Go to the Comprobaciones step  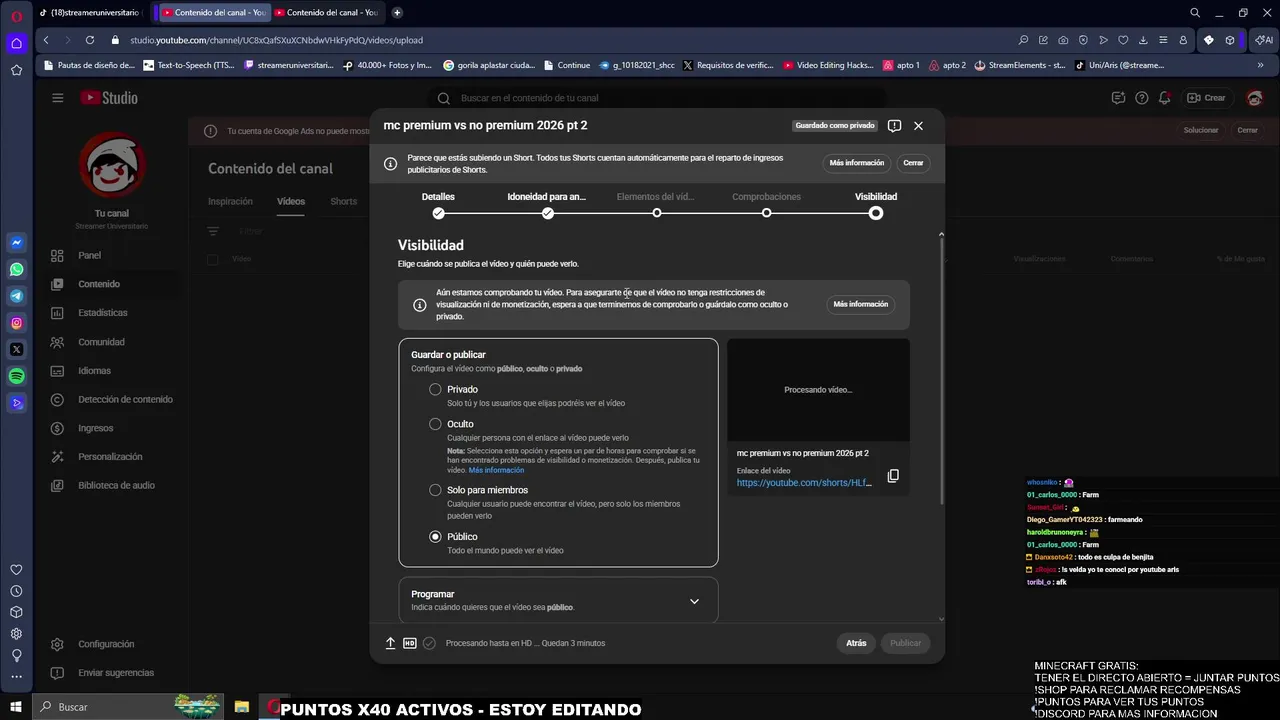766,204
